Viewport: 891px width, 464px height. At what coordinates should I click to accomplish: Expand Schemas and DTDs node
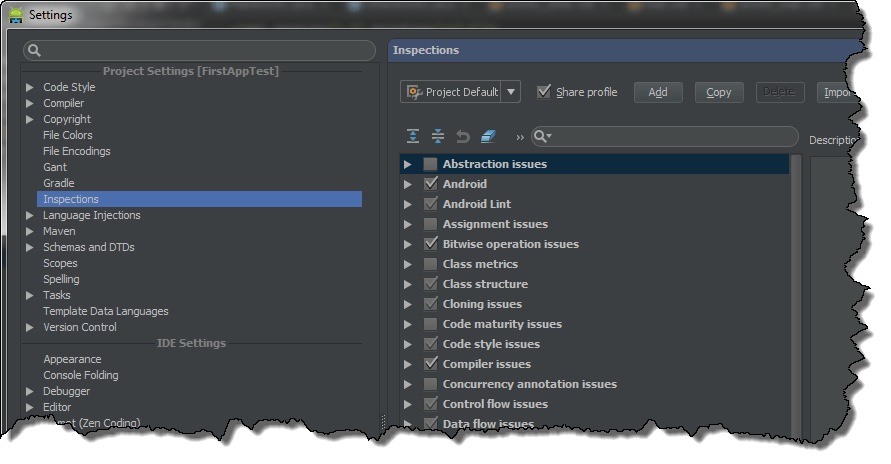[x=30, y=247]
